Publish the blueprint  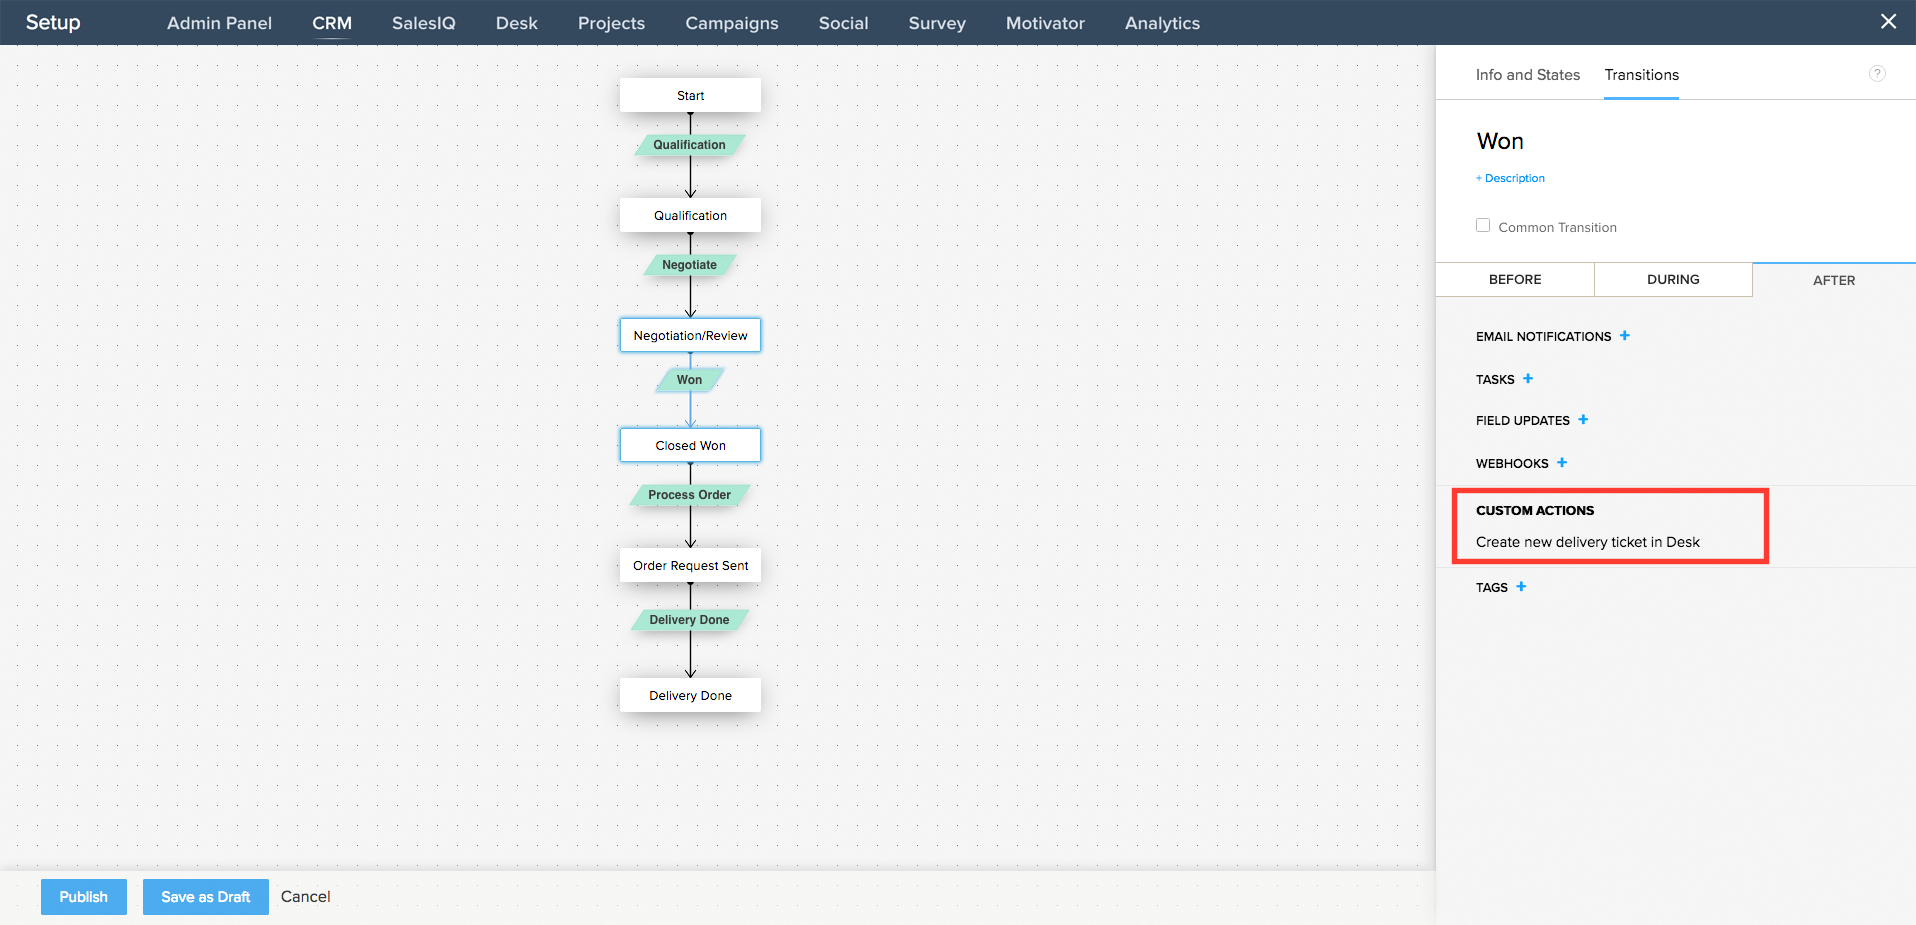click(83, 897)
